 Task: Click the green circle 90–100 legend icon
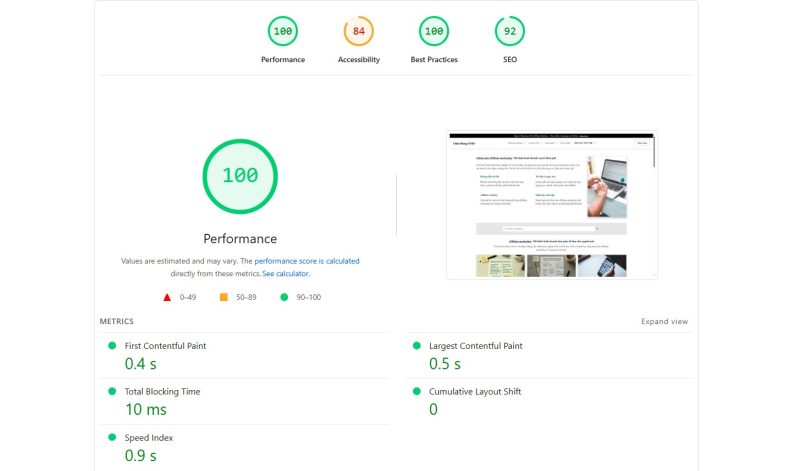(x=284, y=297)
